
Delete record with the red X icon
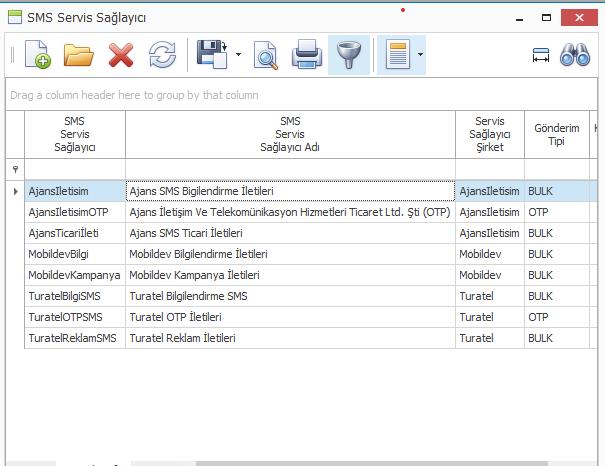pyautogui.click(x=121, y=55)
